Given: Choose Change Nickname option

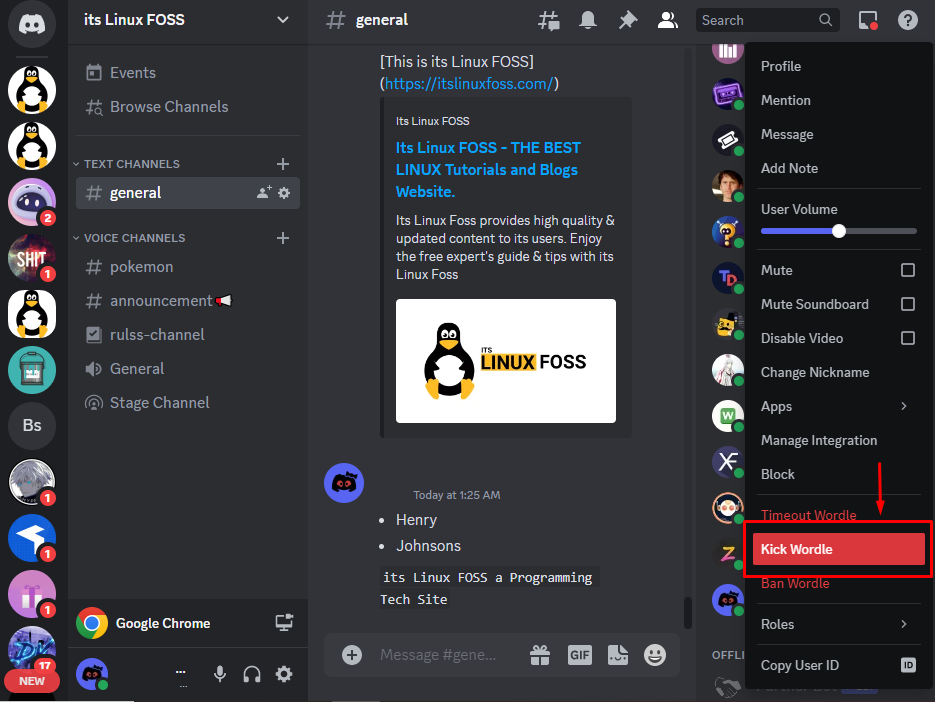Looking at the screenshot, I should tap(838, 372).
